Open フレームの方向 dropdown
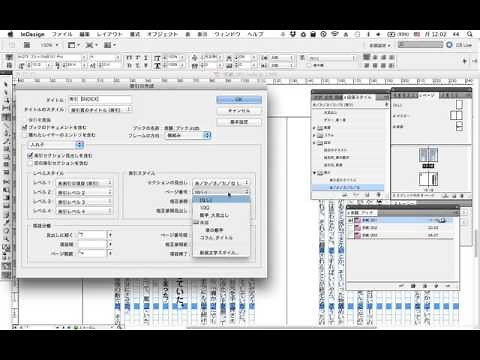 tap(188, 135)
